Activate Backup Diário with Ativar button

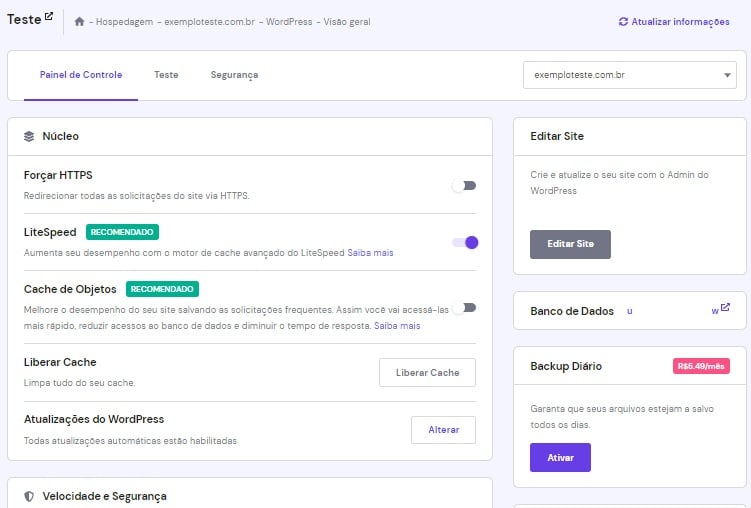[560, 458]
